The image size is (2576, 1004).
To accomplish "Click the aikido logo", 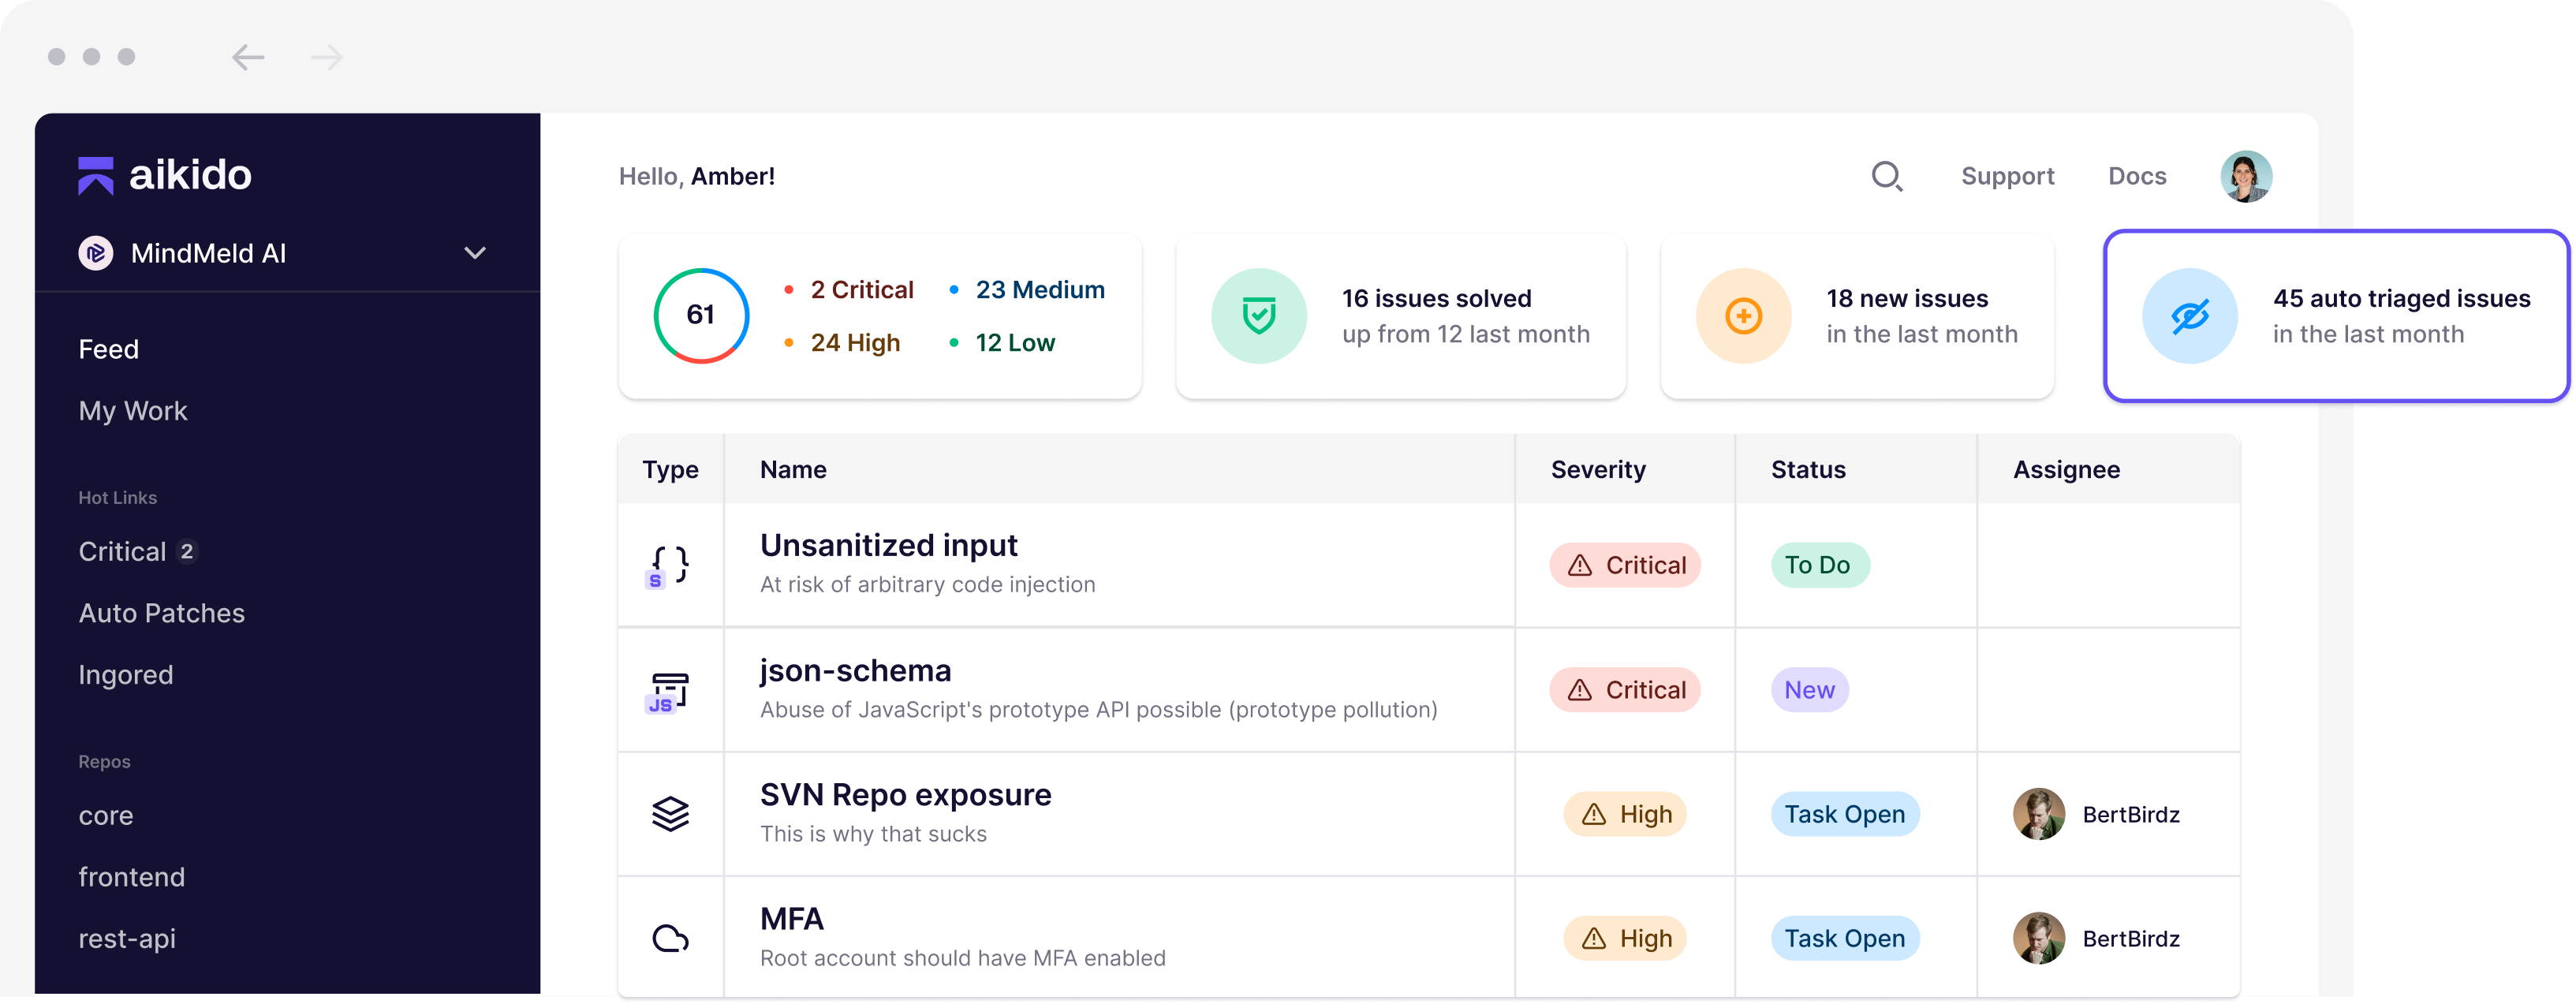I will [x=165, y=175].
